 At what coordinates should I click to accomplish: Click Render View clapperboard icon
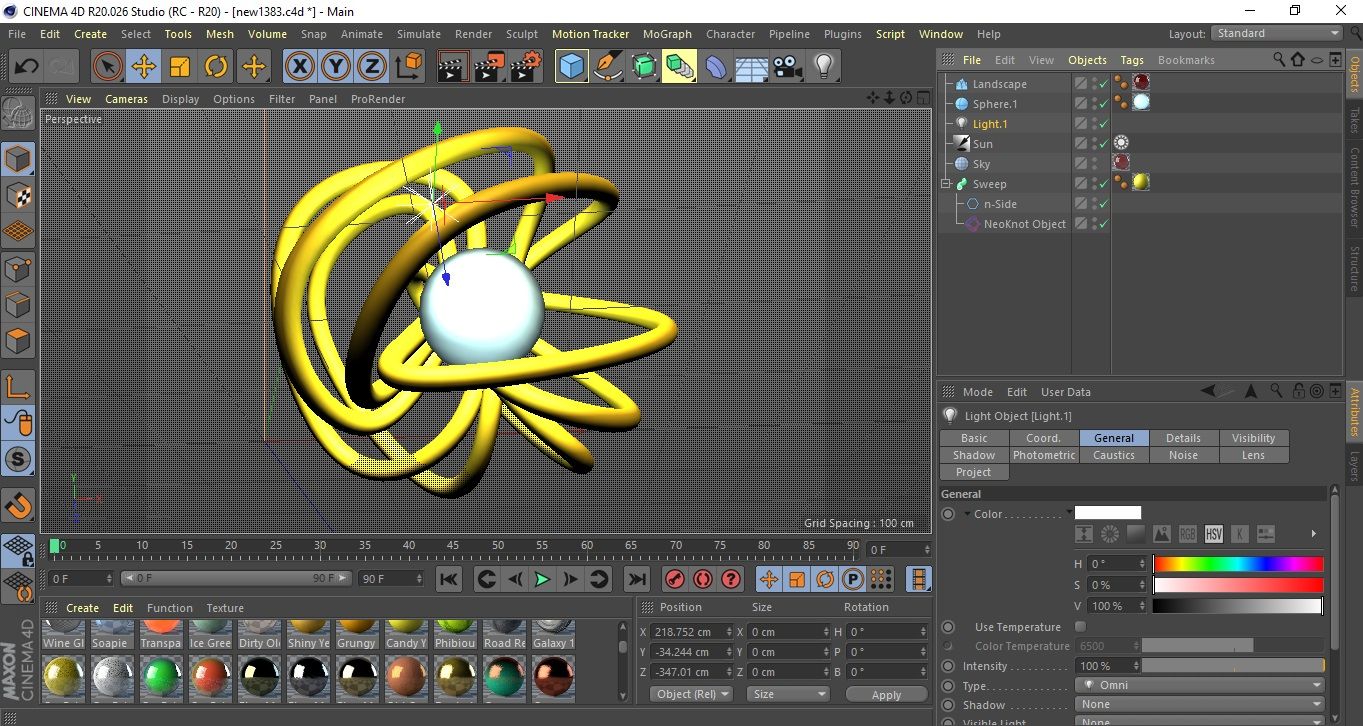(454, 67)
